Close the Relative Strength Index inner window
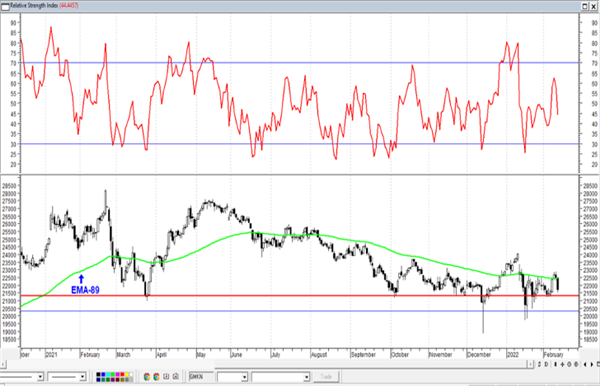The width and height of the screenshot is (600, 386). coord(593,6)
